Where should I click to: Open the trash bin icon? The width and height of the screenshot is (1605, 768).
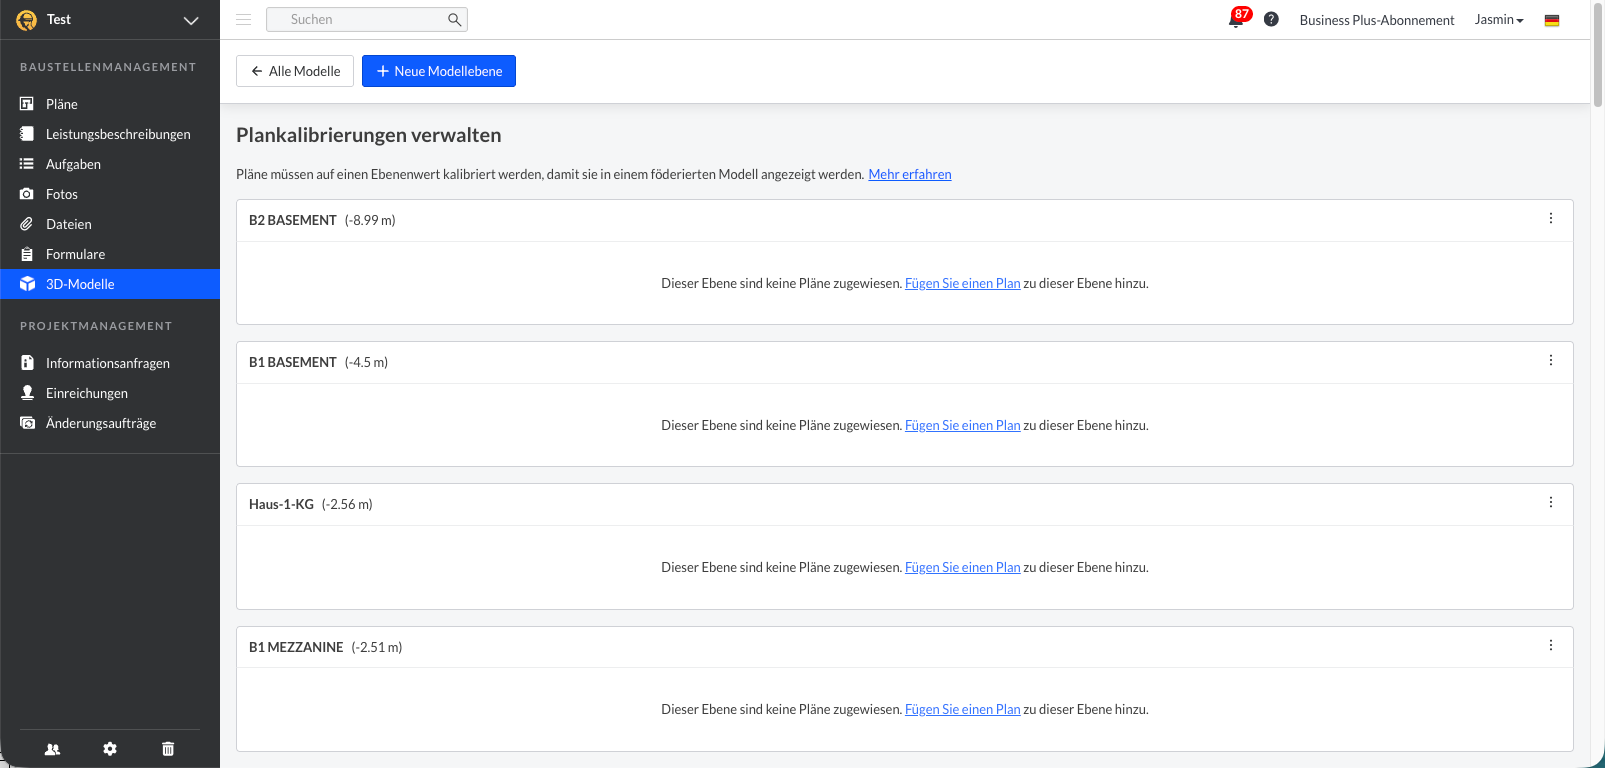click(x=168, y=749)
